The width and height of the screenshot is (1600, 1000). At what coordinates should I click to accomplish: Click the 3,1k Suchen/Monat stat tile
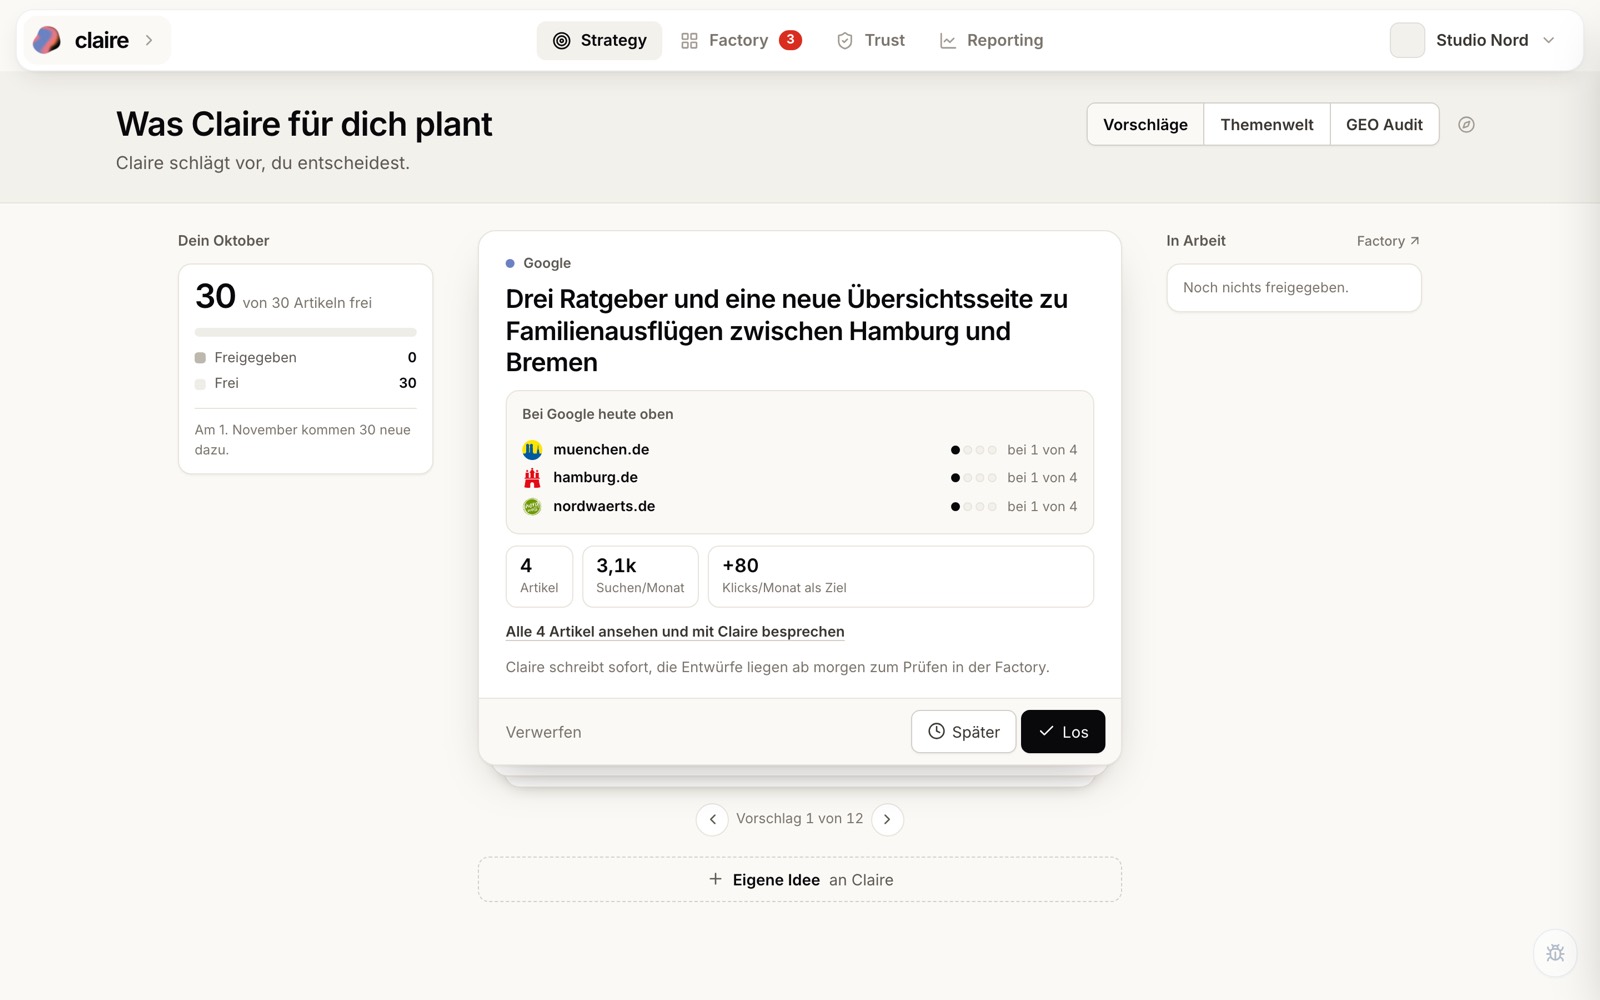[640, 576]
